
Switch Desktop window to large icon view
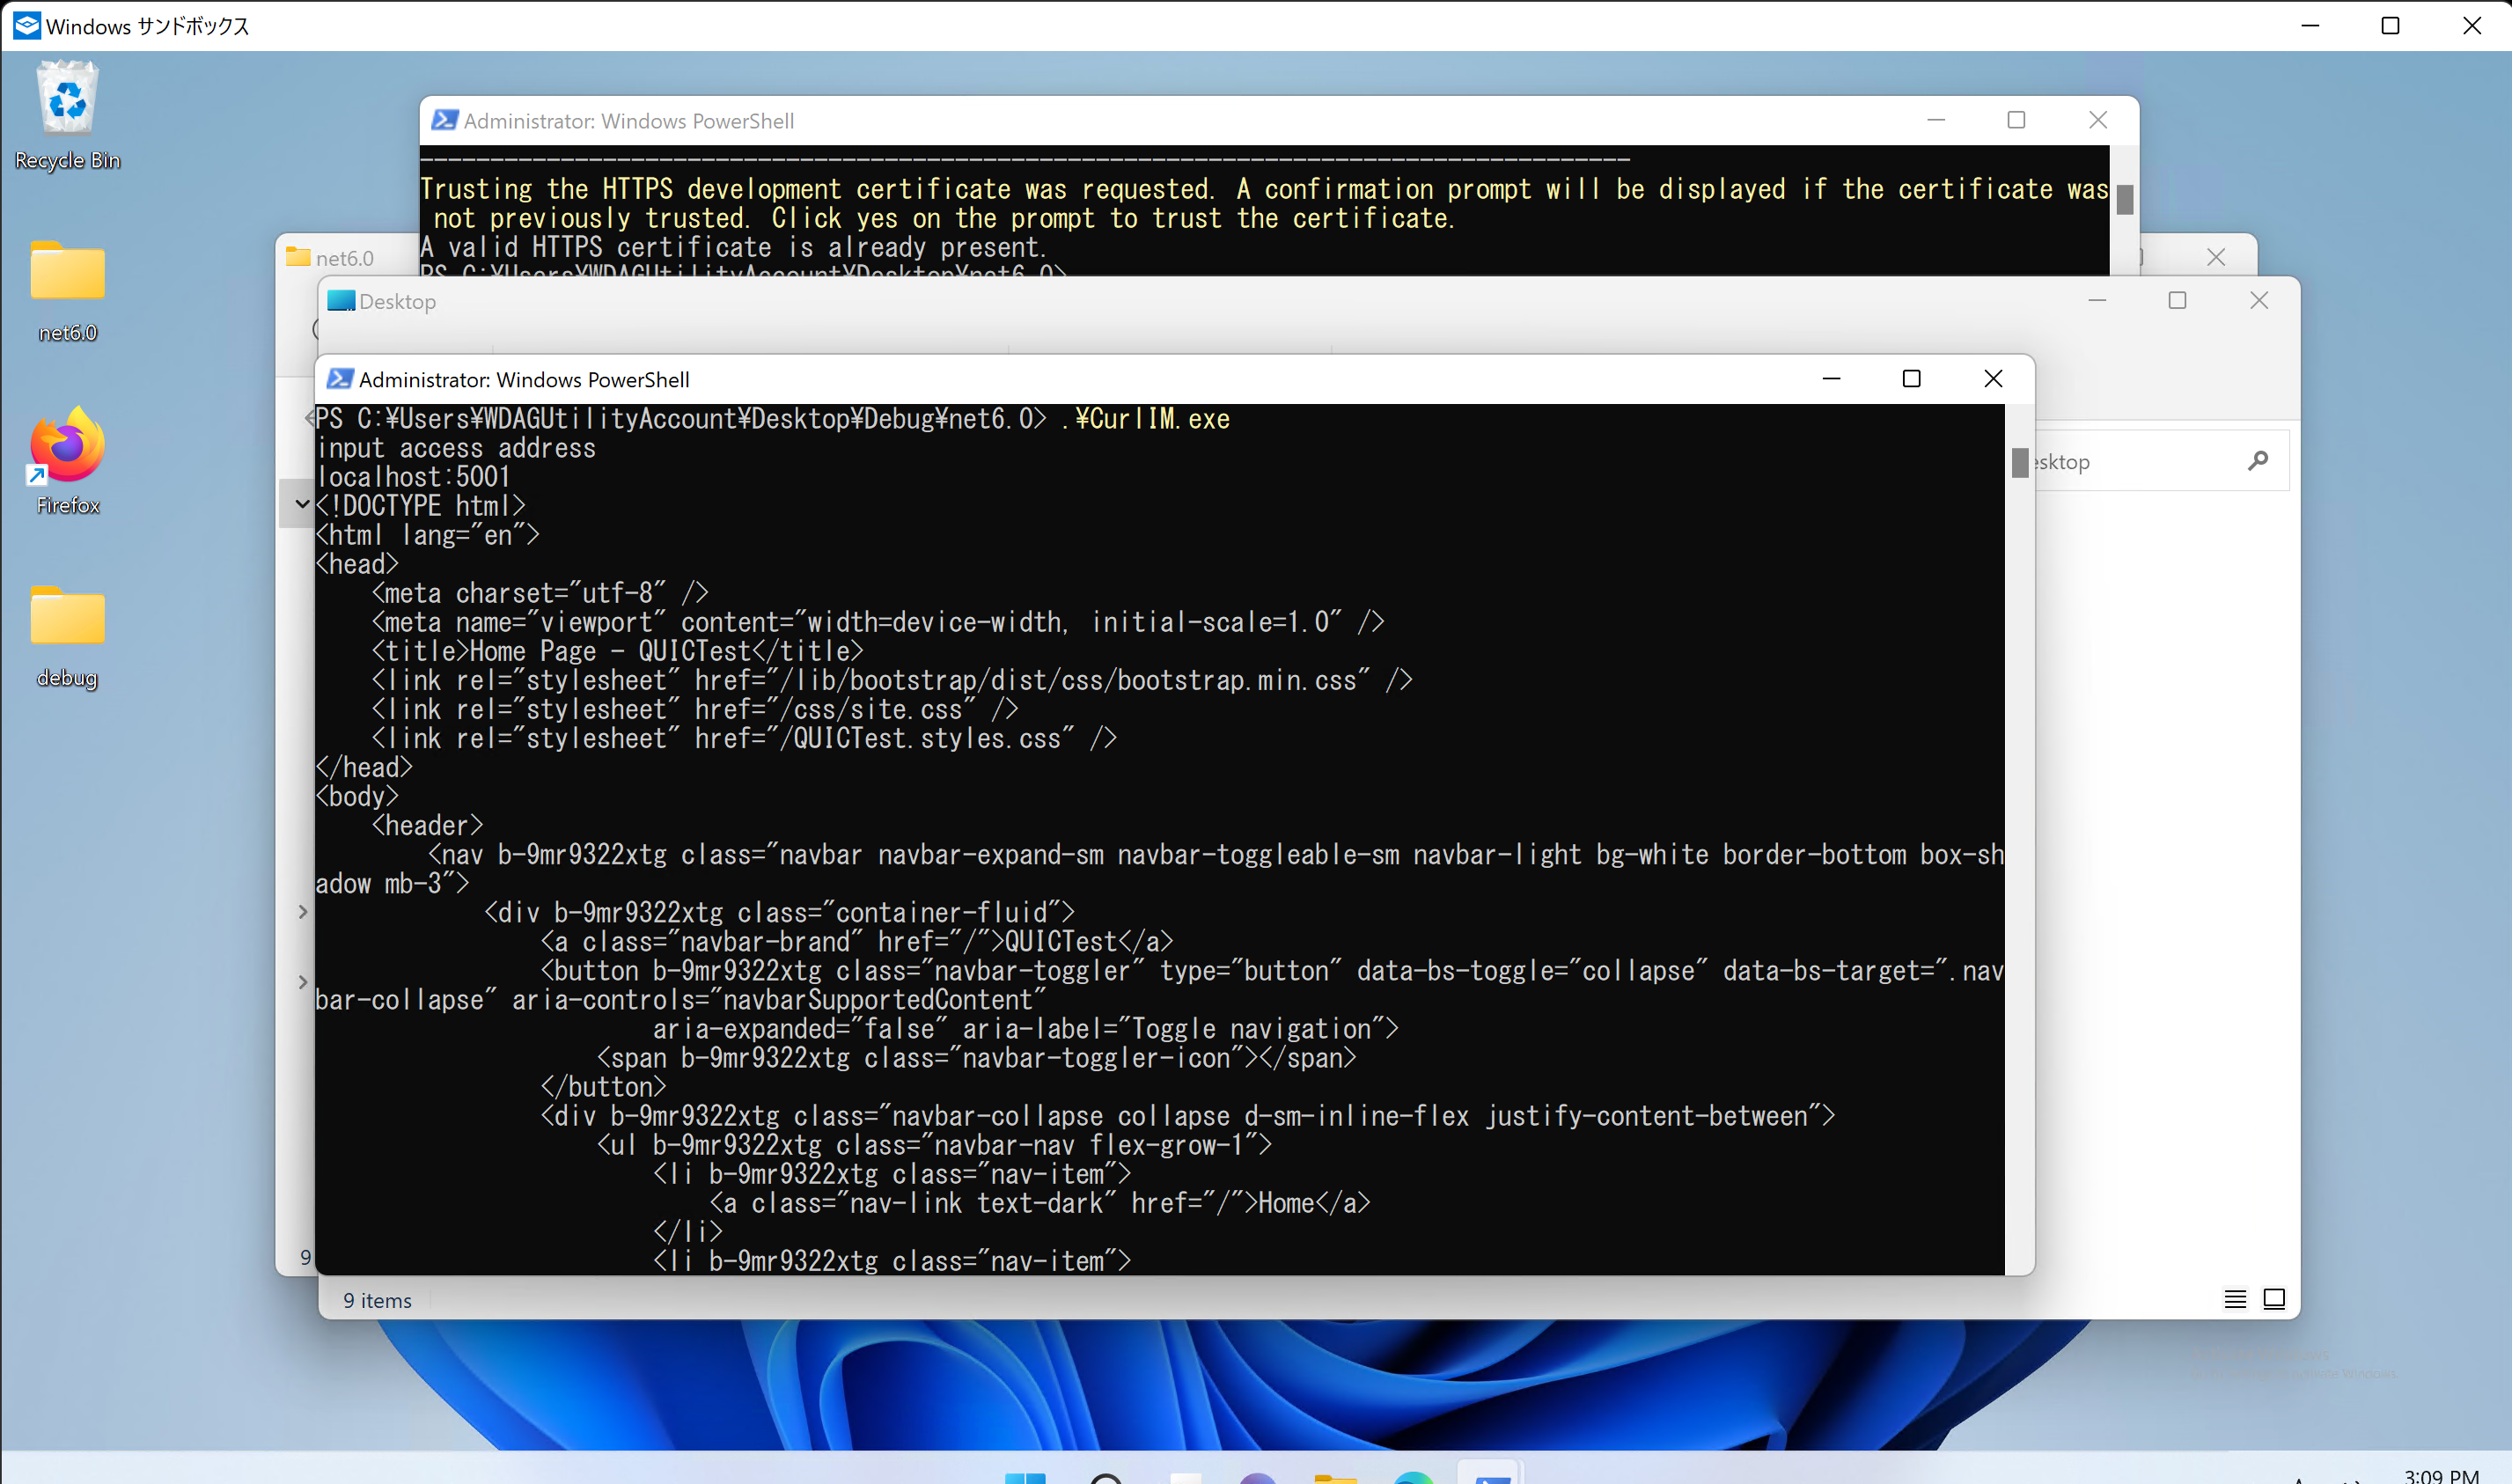[x=2275, y=1298]
